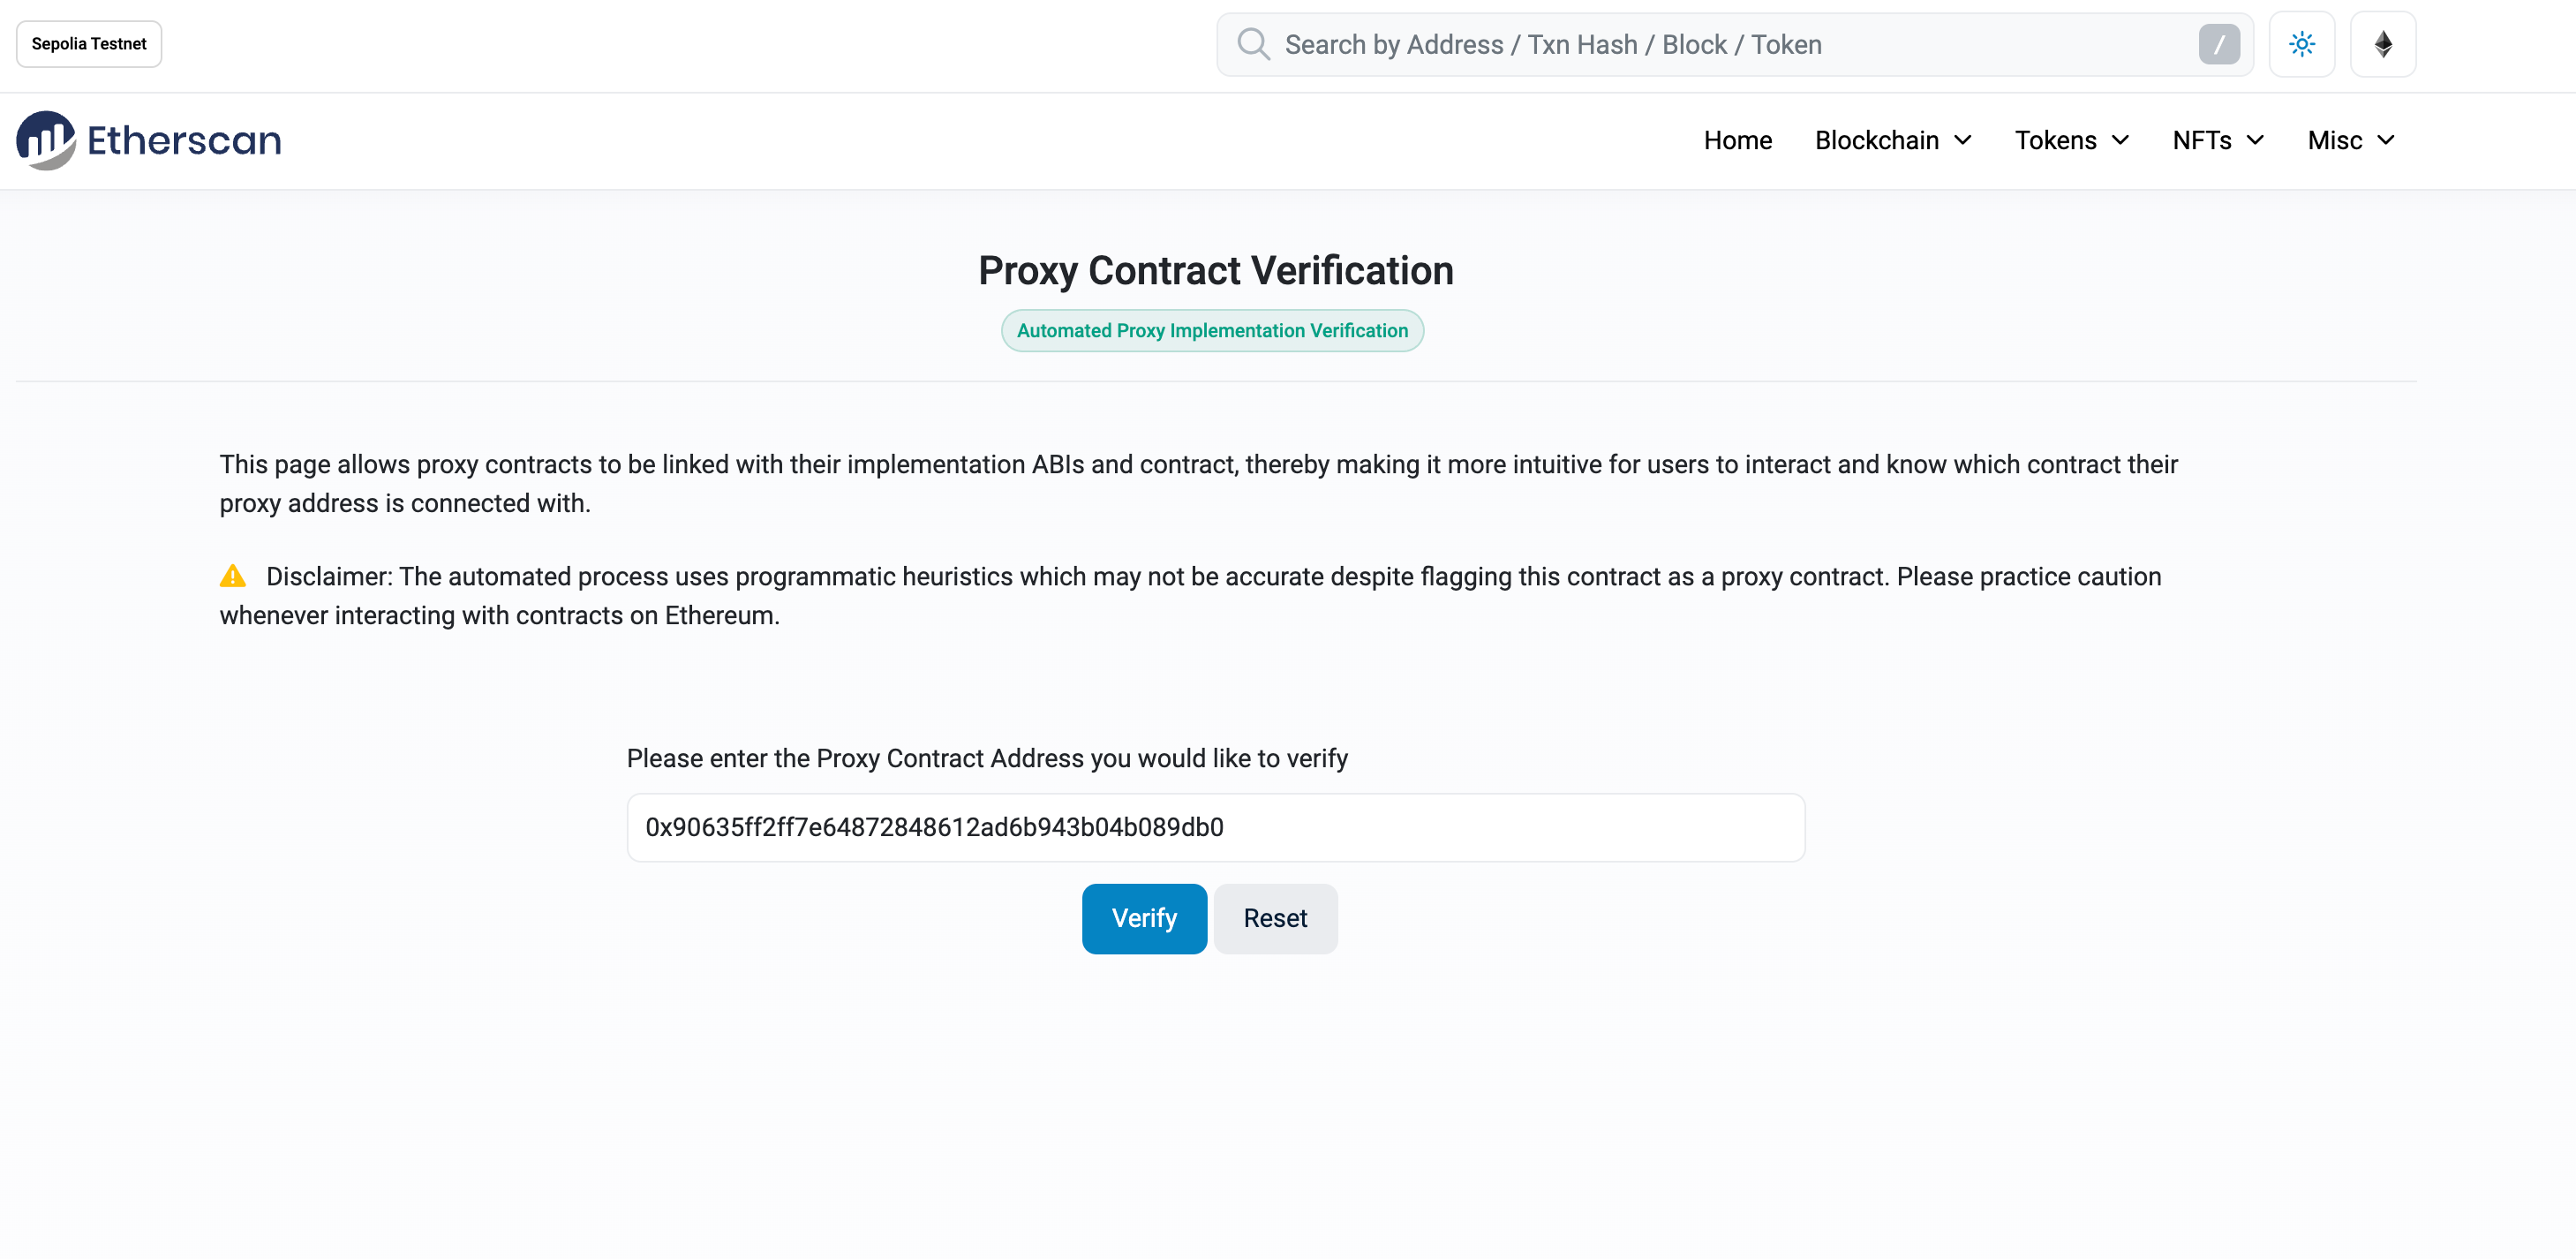Click the Tokens menu label
The width and height of the screenshot is (2576, 1259).
point(2055,140)
